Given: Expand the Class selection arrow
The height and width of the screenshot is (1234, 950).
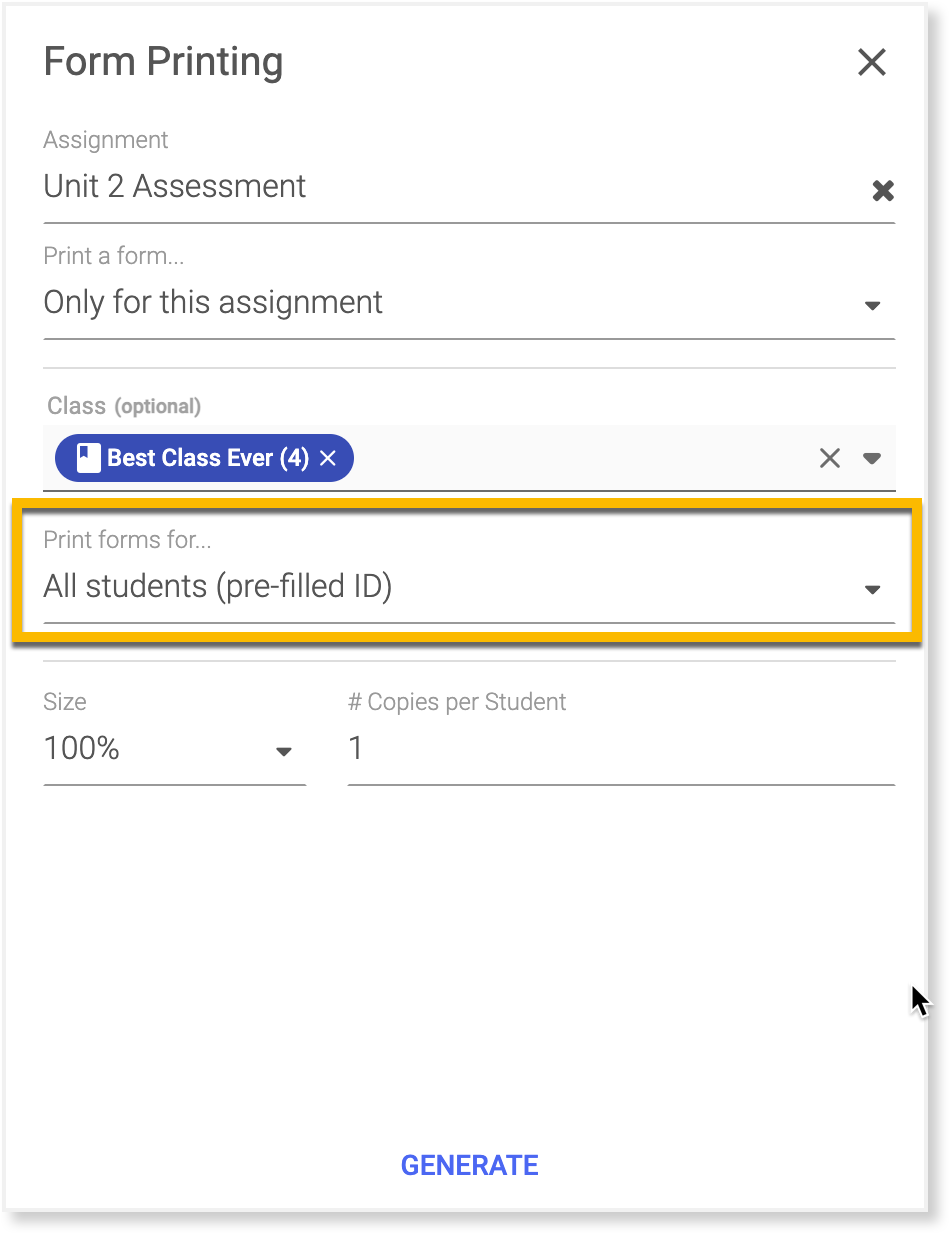Looking at the screenshot, I should [x=872, y=458].
